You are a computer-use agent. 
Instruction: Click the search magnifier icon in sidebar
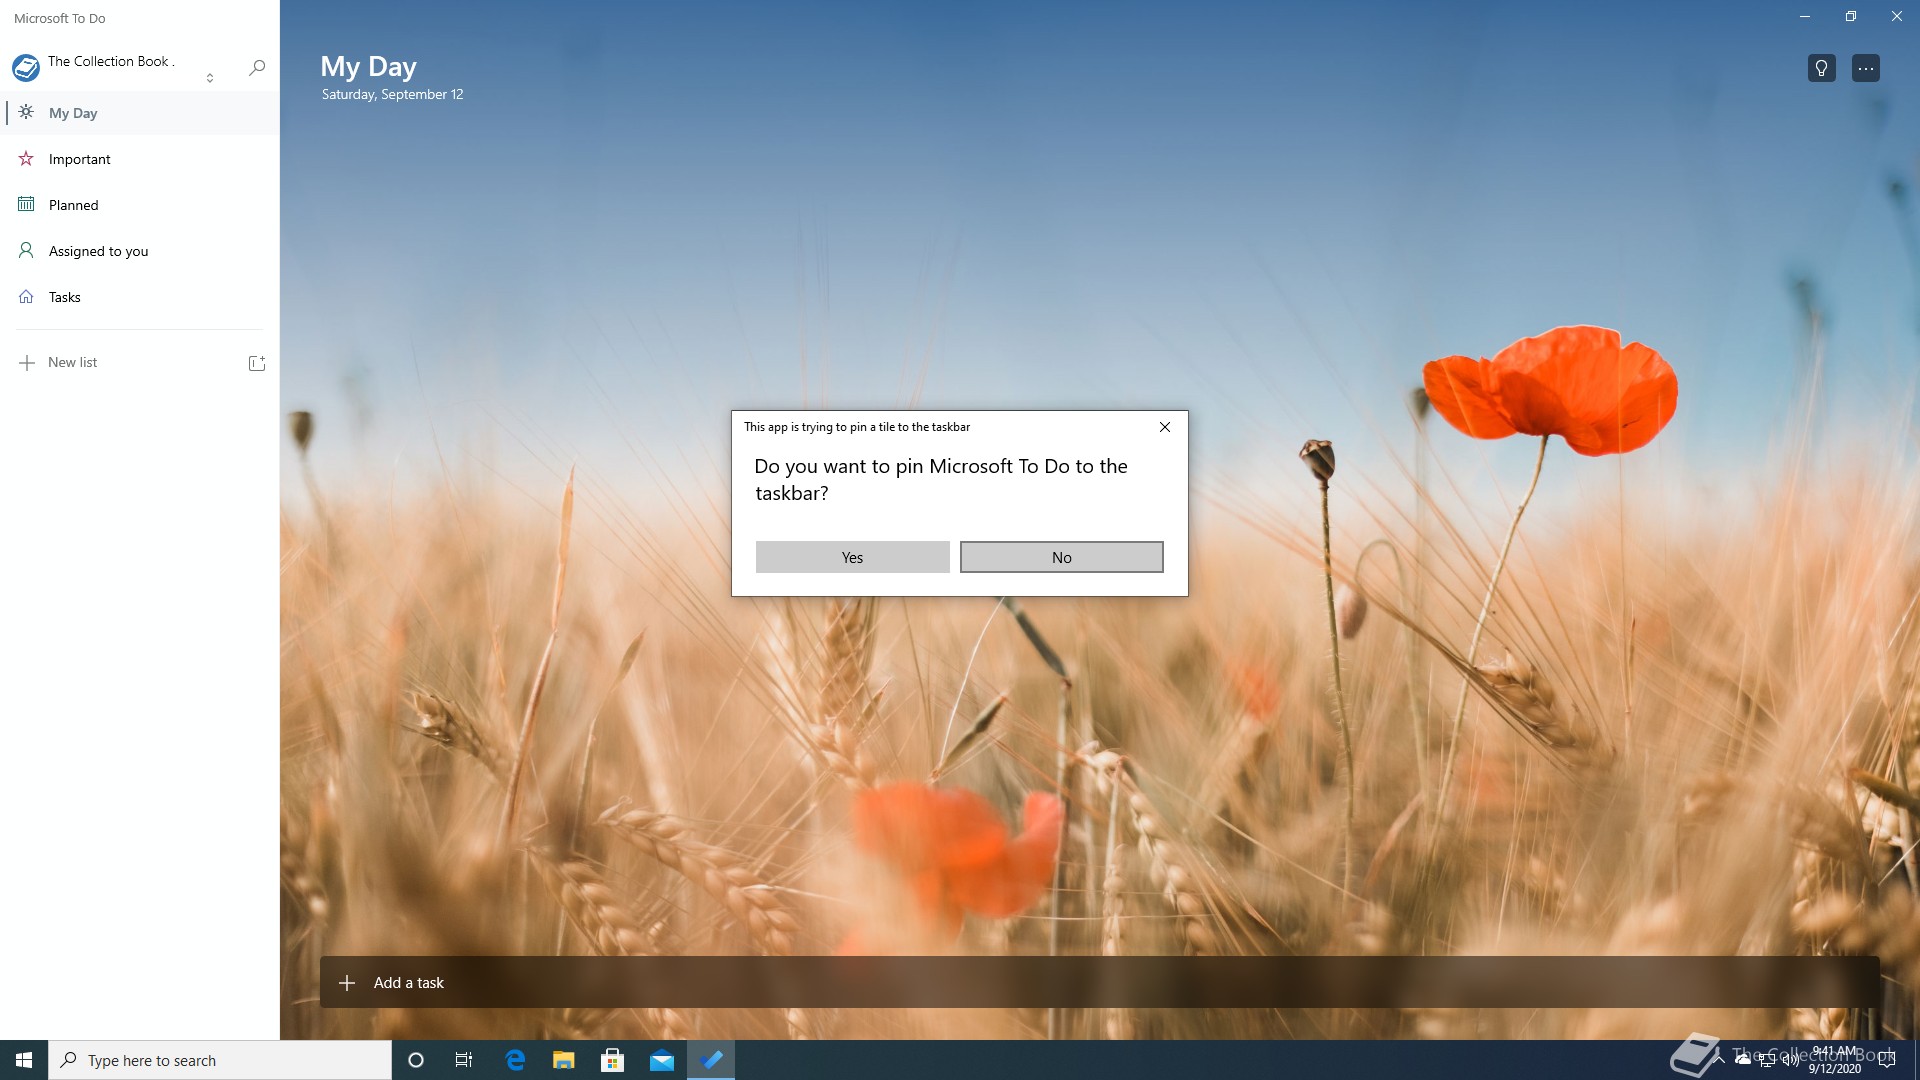click(x=257, y=67)
